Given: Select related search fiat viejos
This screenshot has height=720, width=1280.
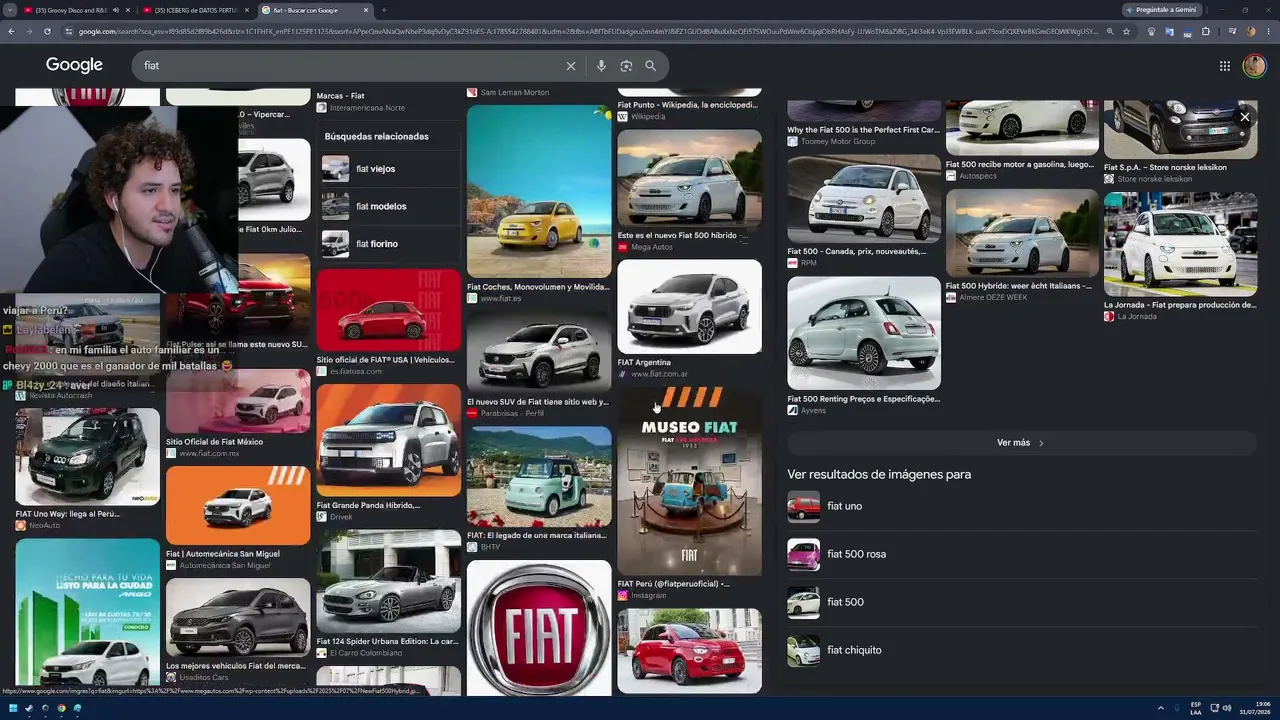Looking at the screenshot, I should tap(388, 169).
